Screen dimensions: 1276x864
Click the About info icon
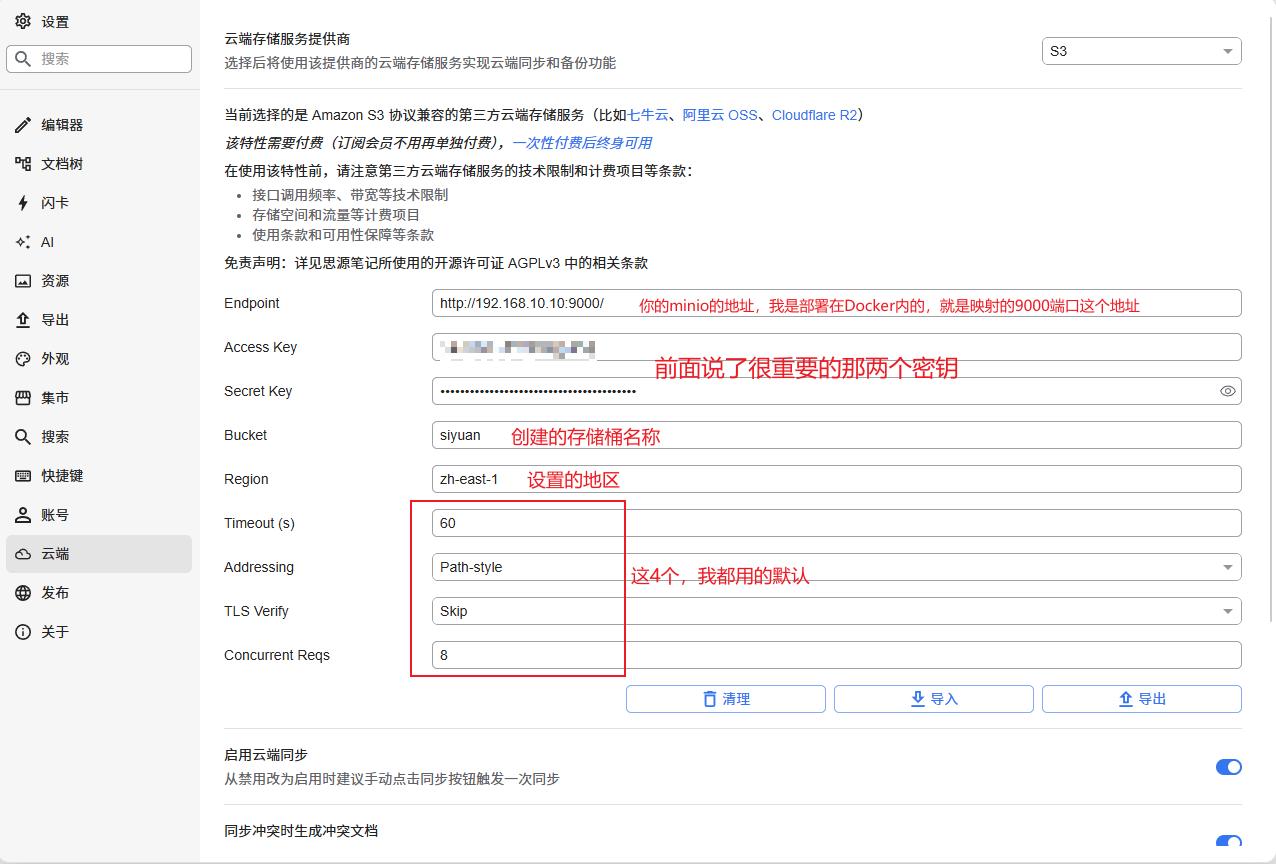(x=23, y=632)
